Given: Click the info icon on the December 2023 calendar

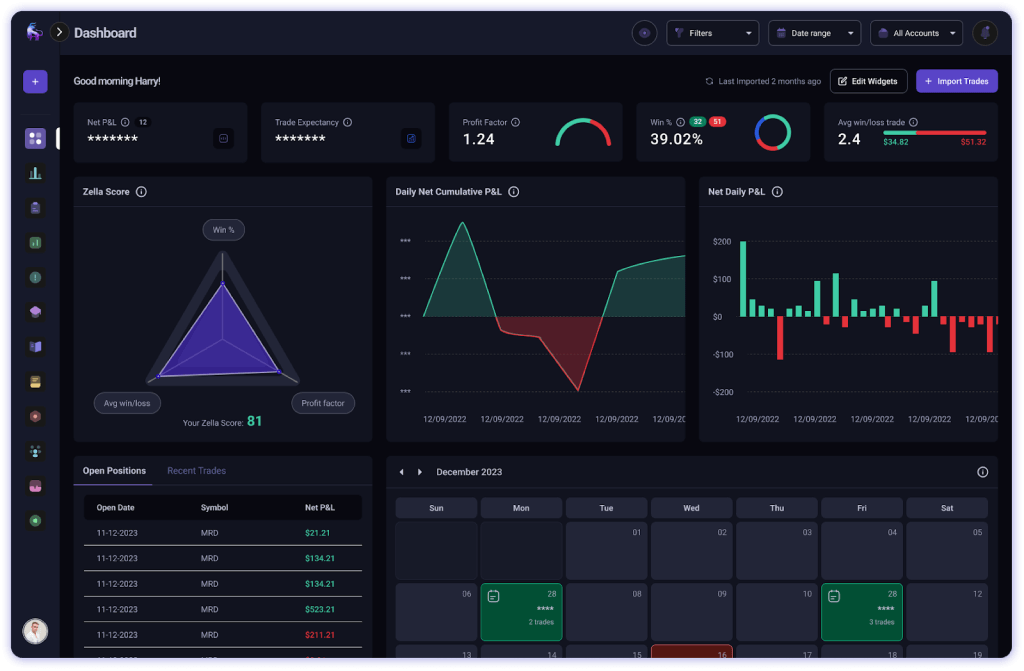Looking at the screenshot, I should [x=982, y=472].
